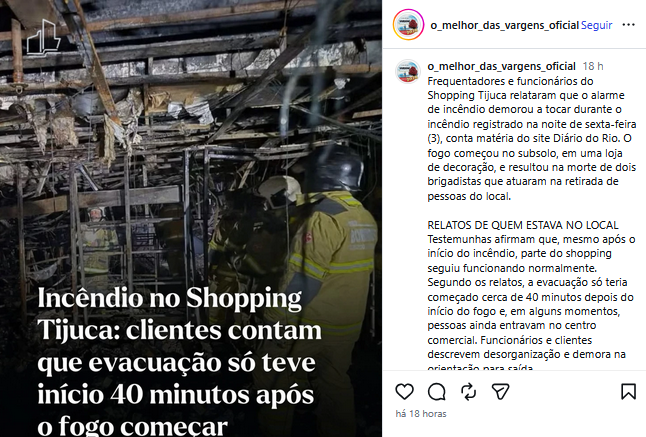Click the 18 h timestamp beside caption
Viewport: 646px width, 437px height.
[592, 66]
